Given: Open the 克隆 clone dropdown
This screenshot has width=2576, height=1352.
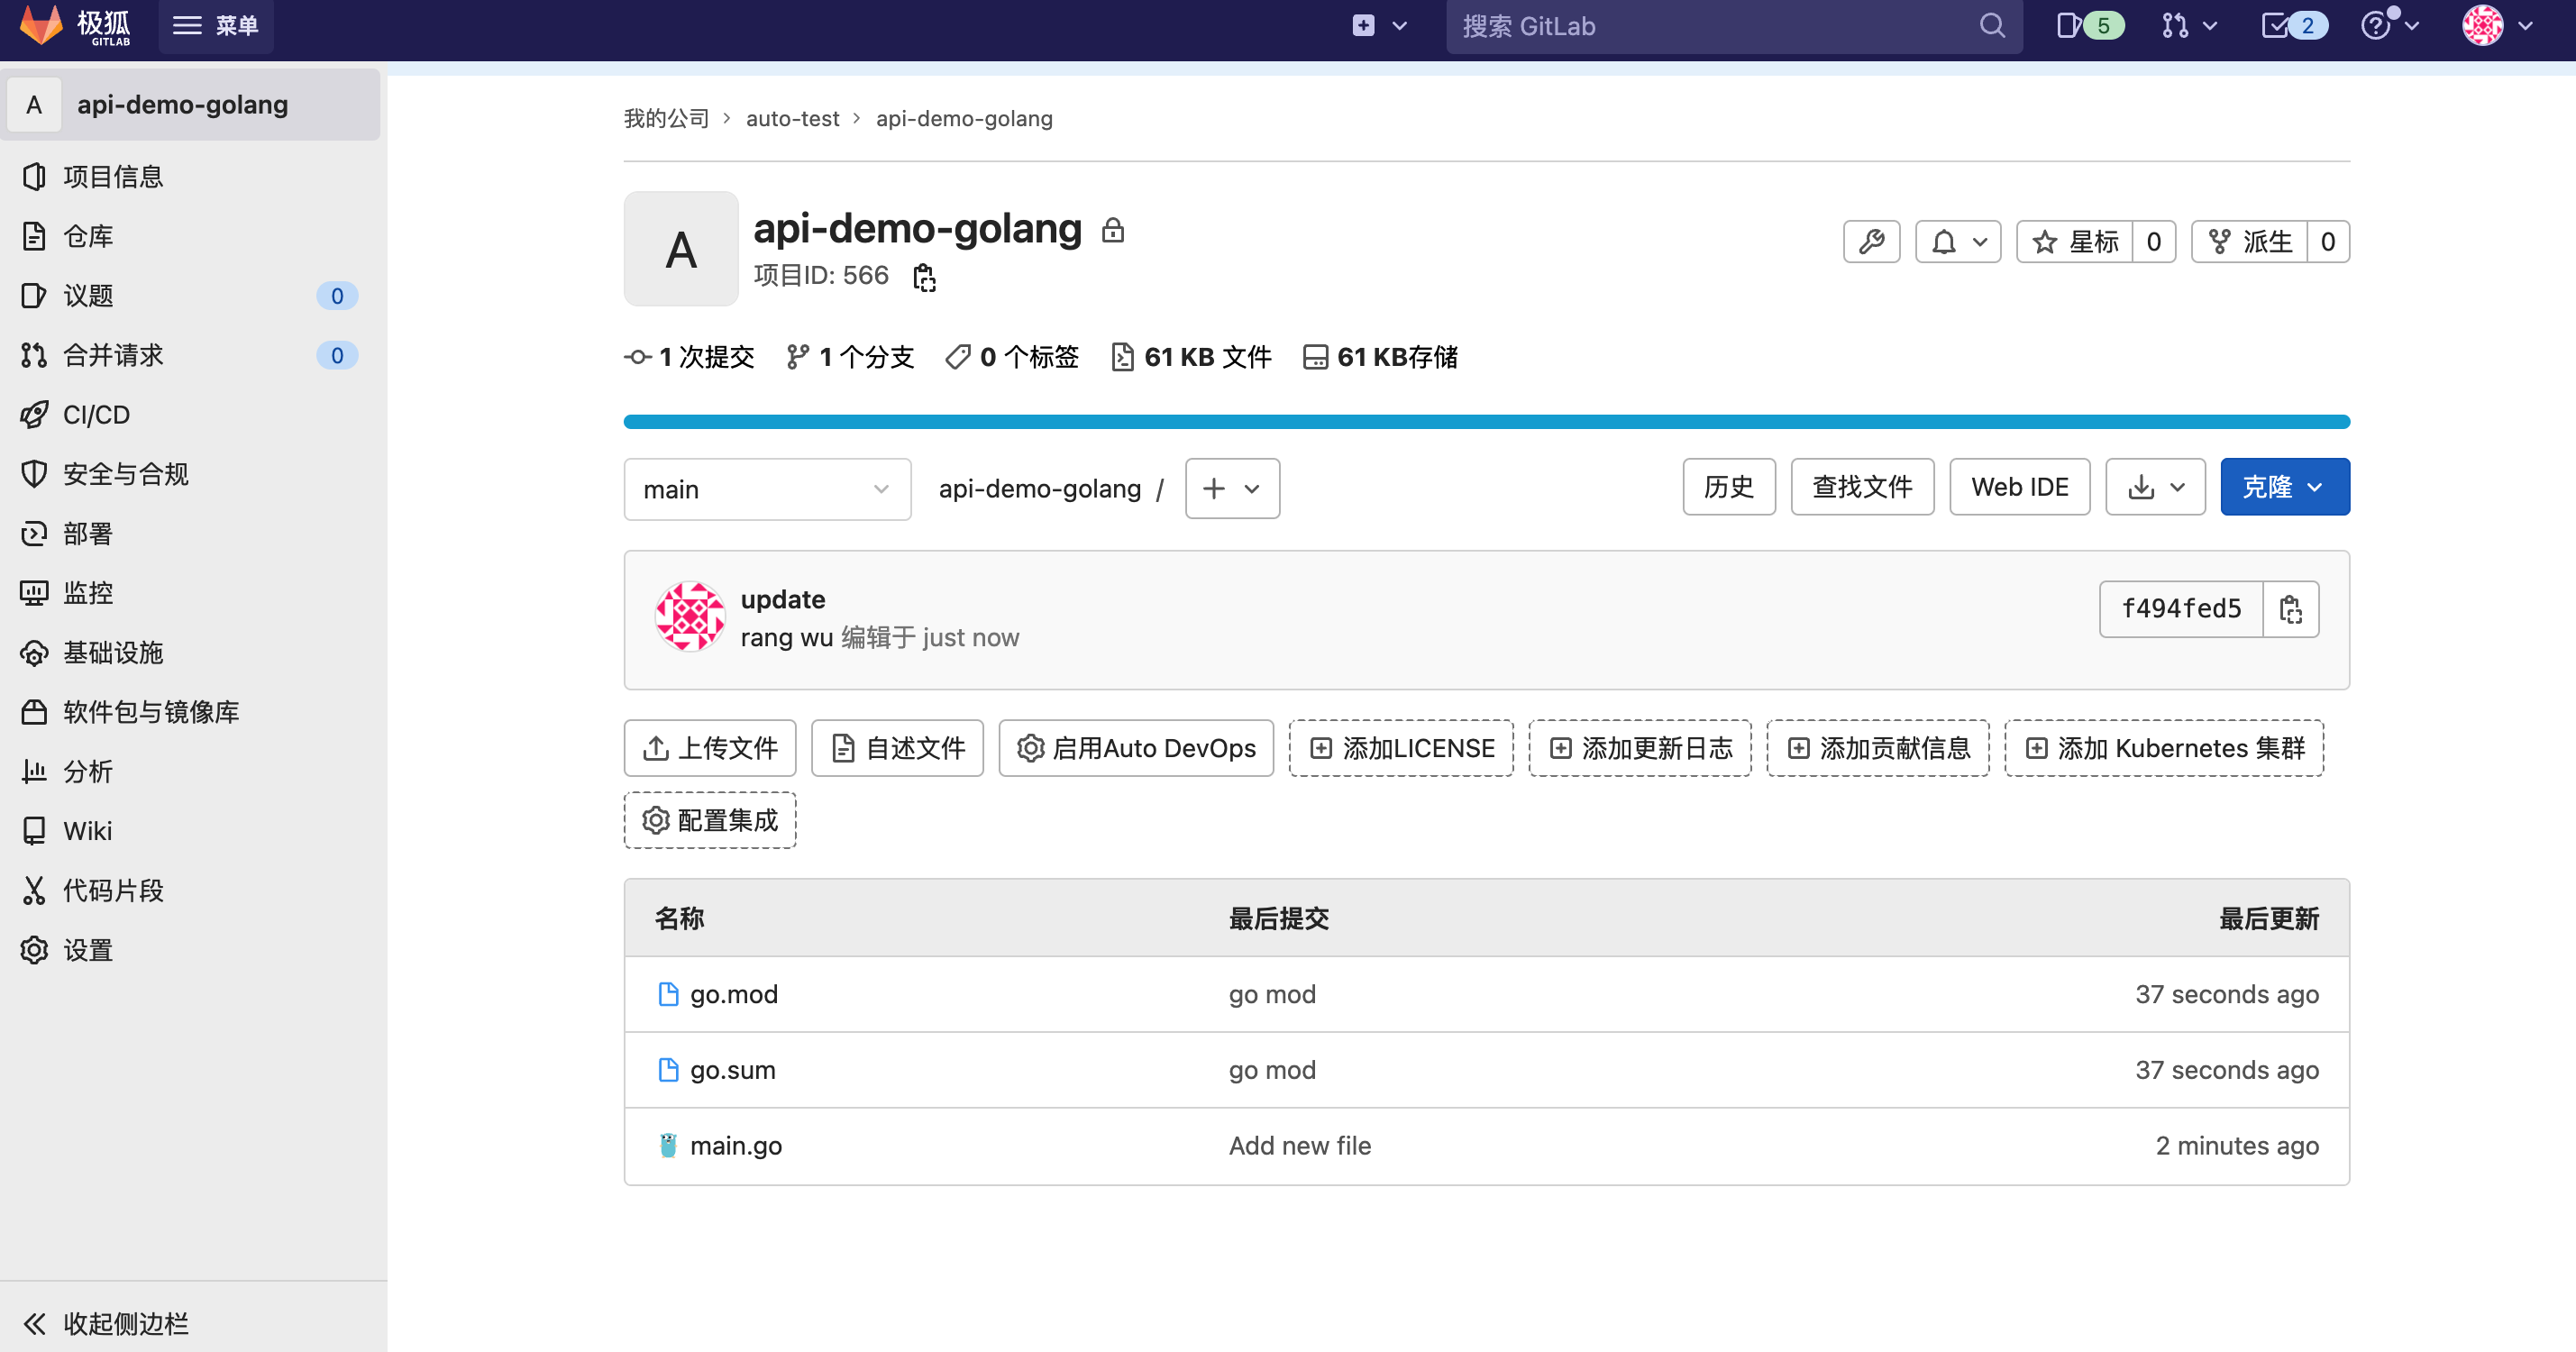Looking at the screenshot, I should [2284, 487].
